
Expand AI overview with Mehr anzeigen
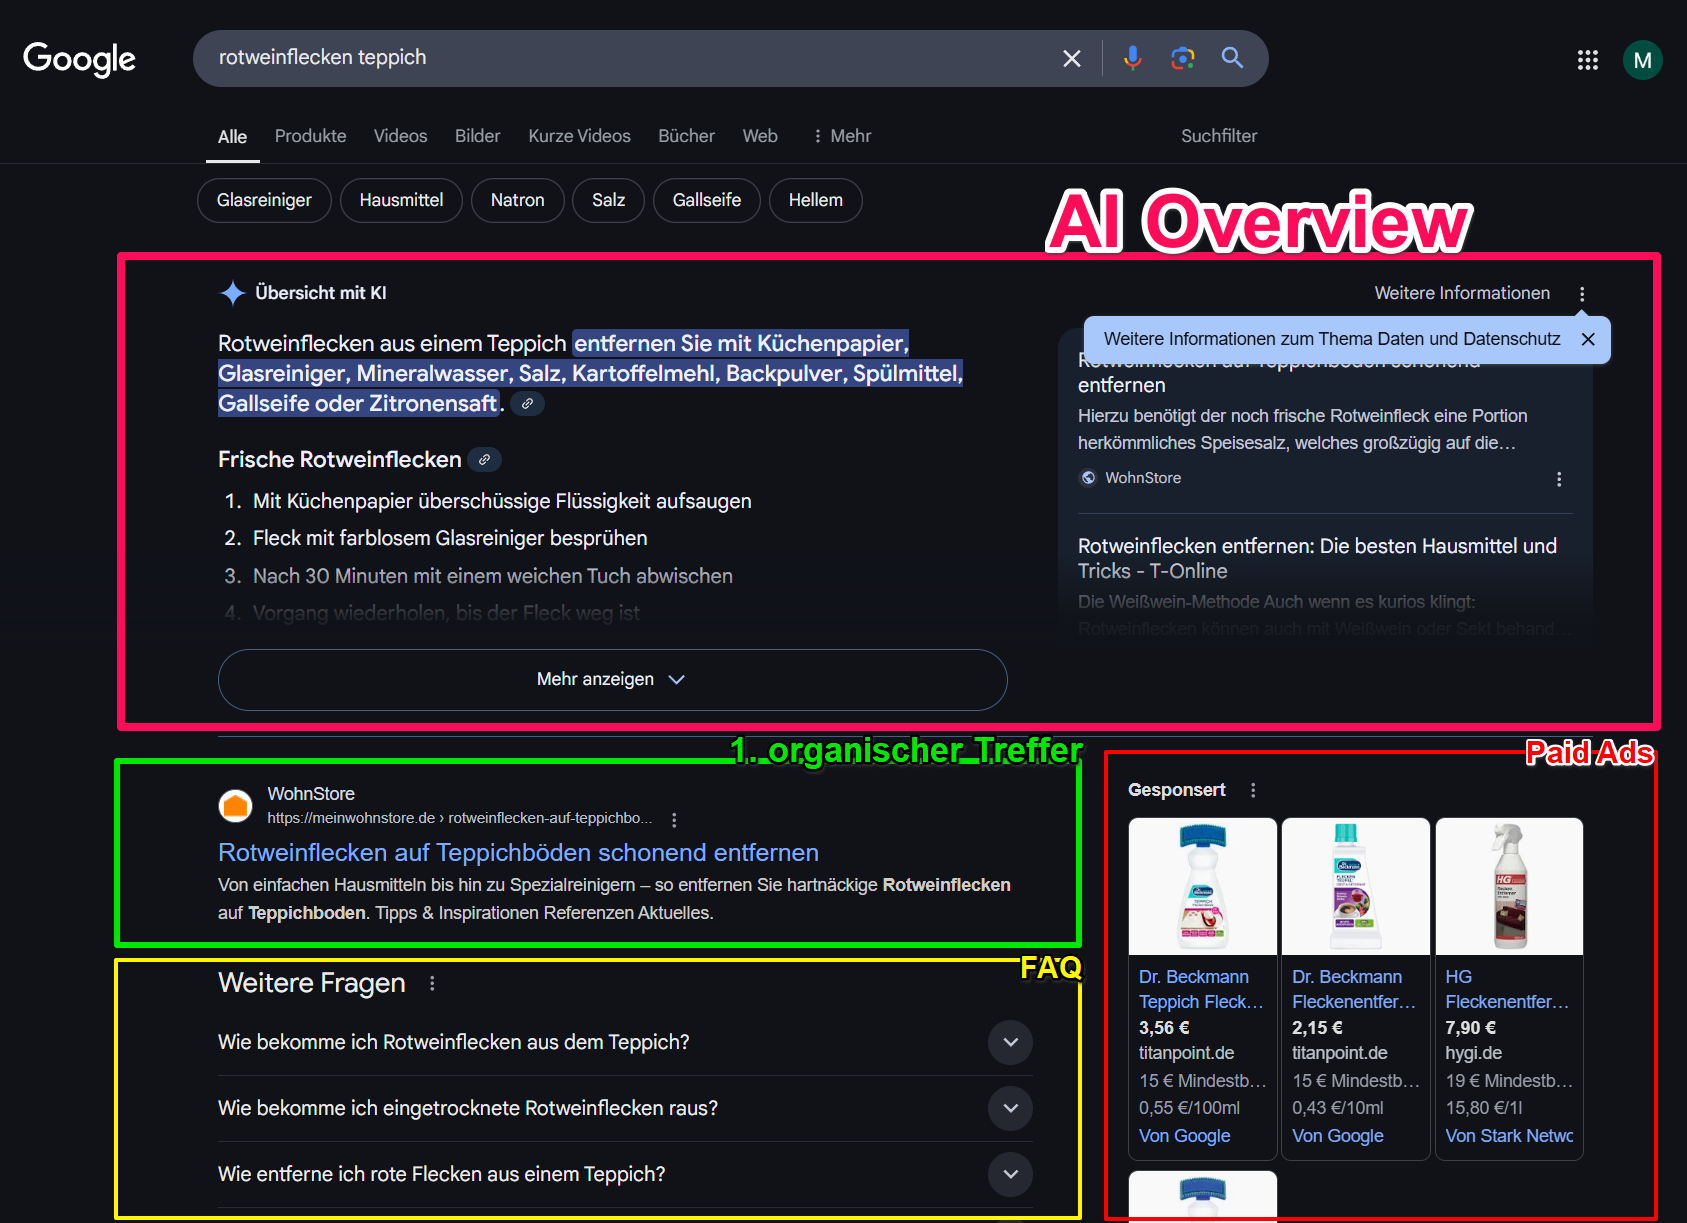click(612, 680)
